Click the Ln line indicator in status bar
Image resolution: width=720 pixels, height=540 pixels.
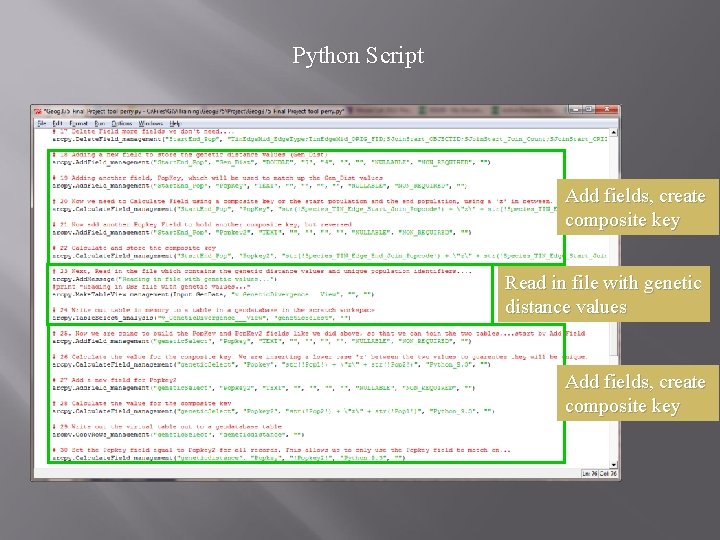[x=590, y=473]
